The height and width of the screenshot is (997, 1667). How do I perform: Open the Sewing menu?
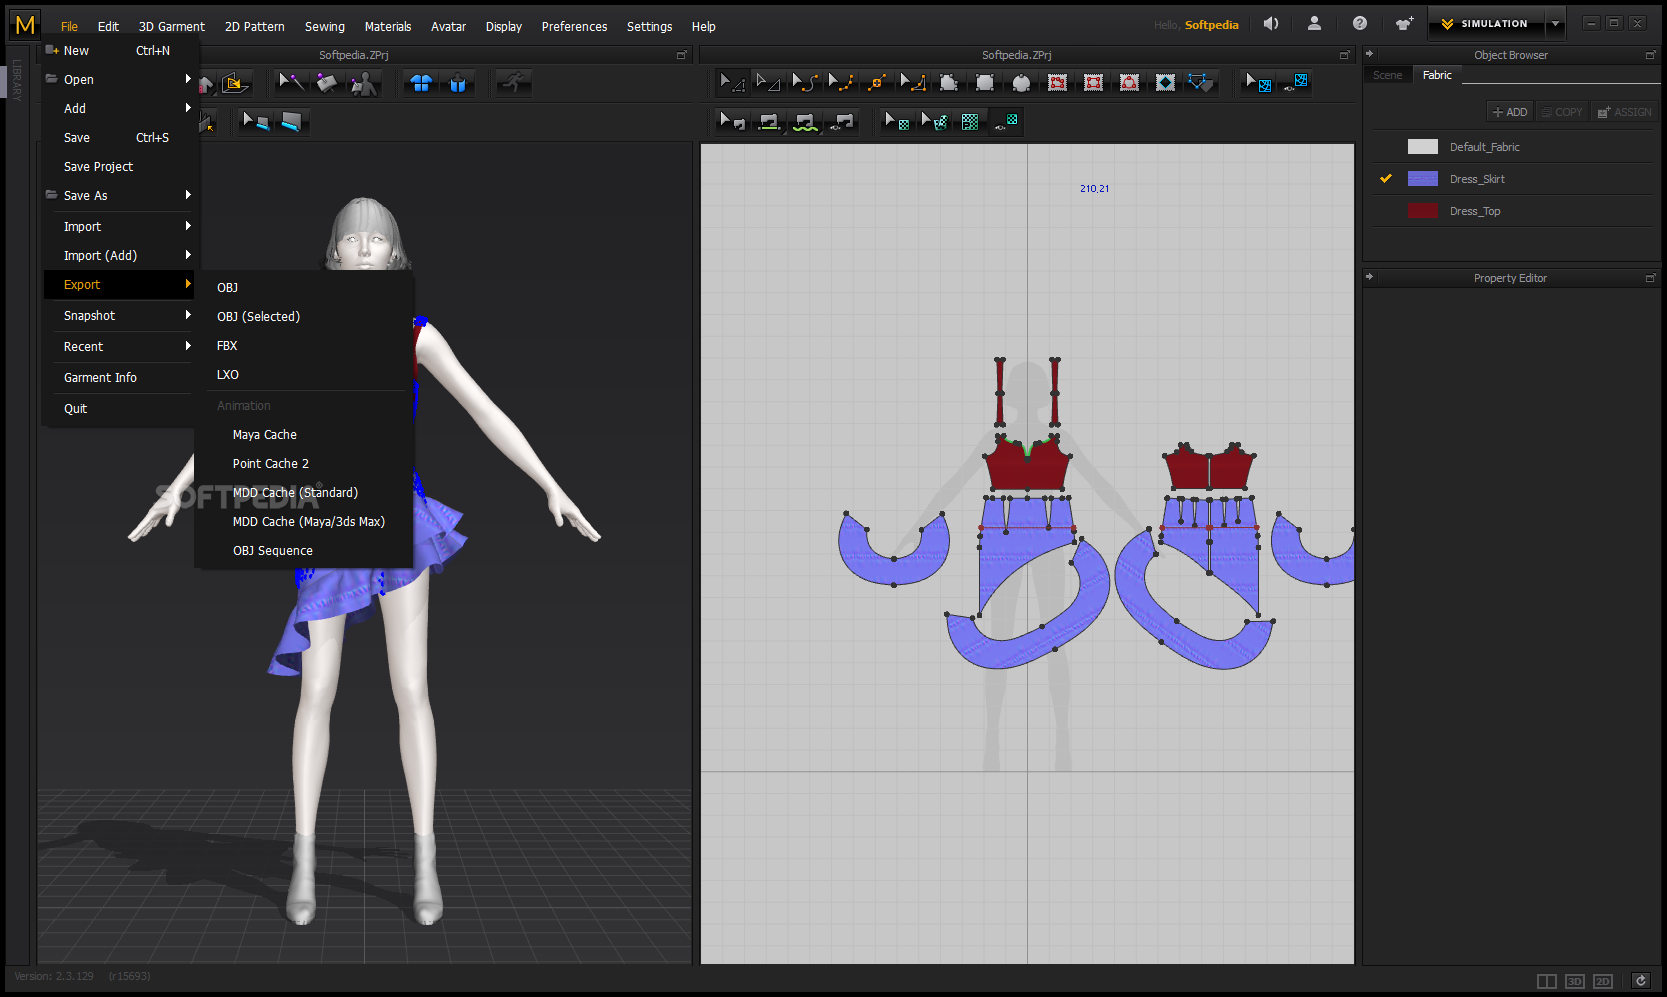pos(325,26)
